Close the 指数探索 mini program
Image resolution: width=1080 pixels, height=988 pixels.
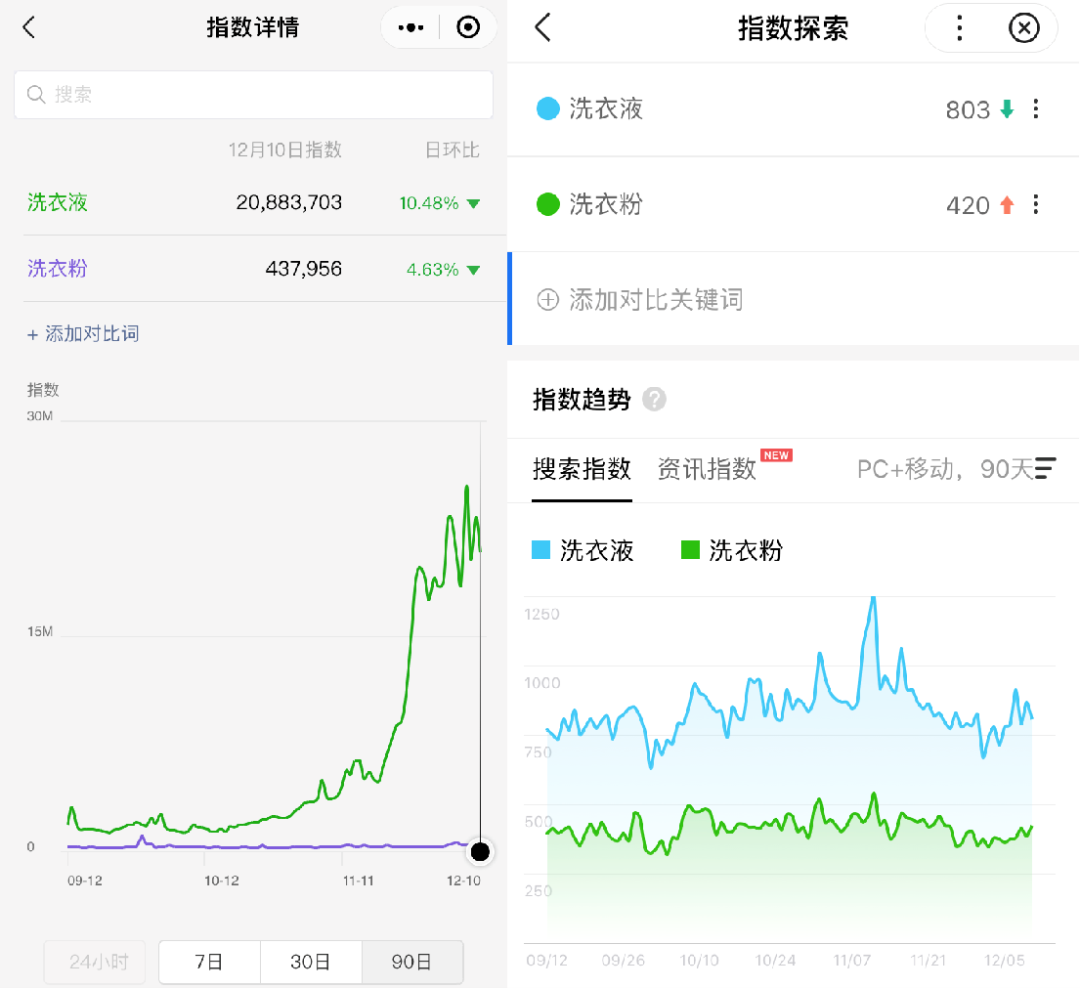[1023, 28]
